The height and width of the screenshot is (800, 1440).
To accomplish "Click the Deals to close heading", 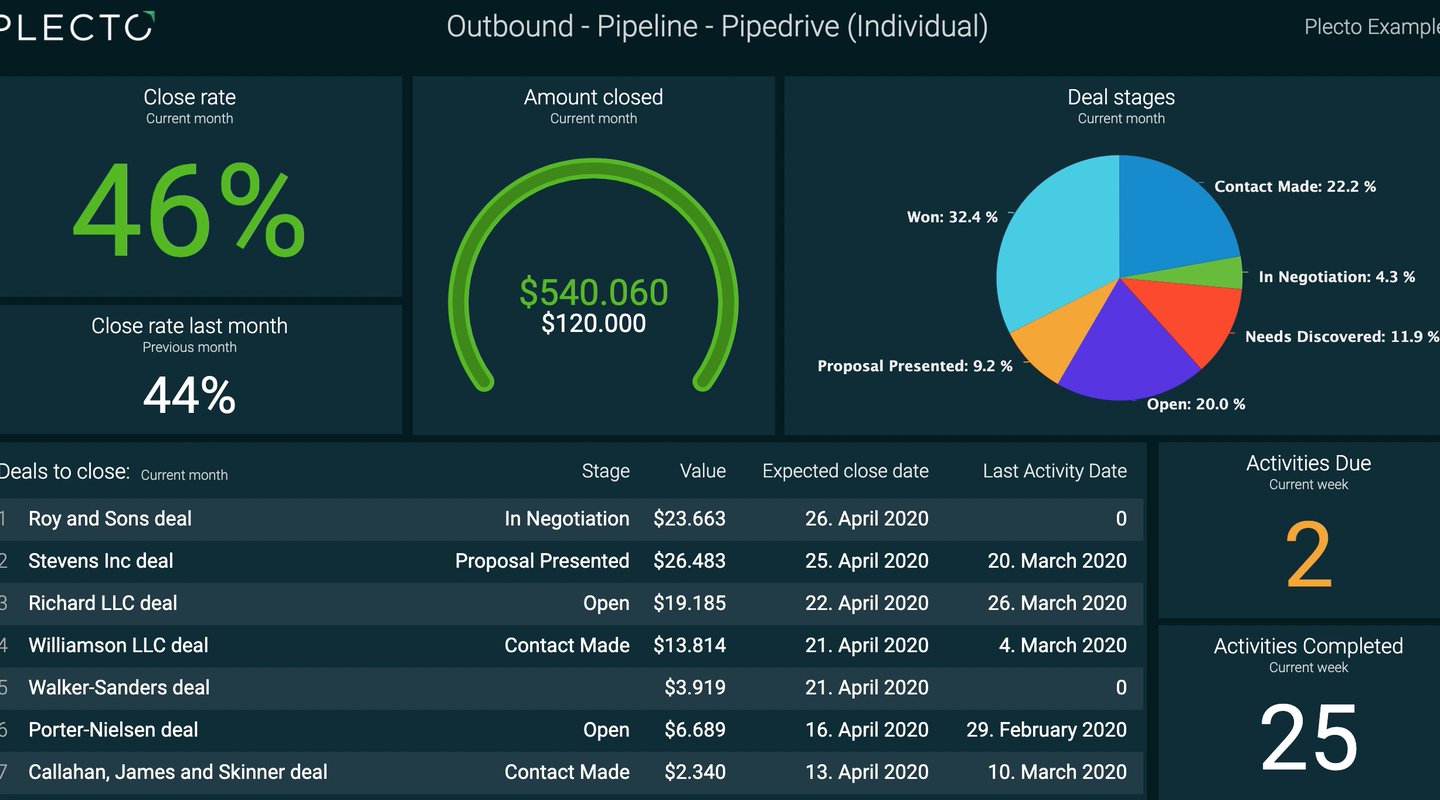I will [65, 471].
